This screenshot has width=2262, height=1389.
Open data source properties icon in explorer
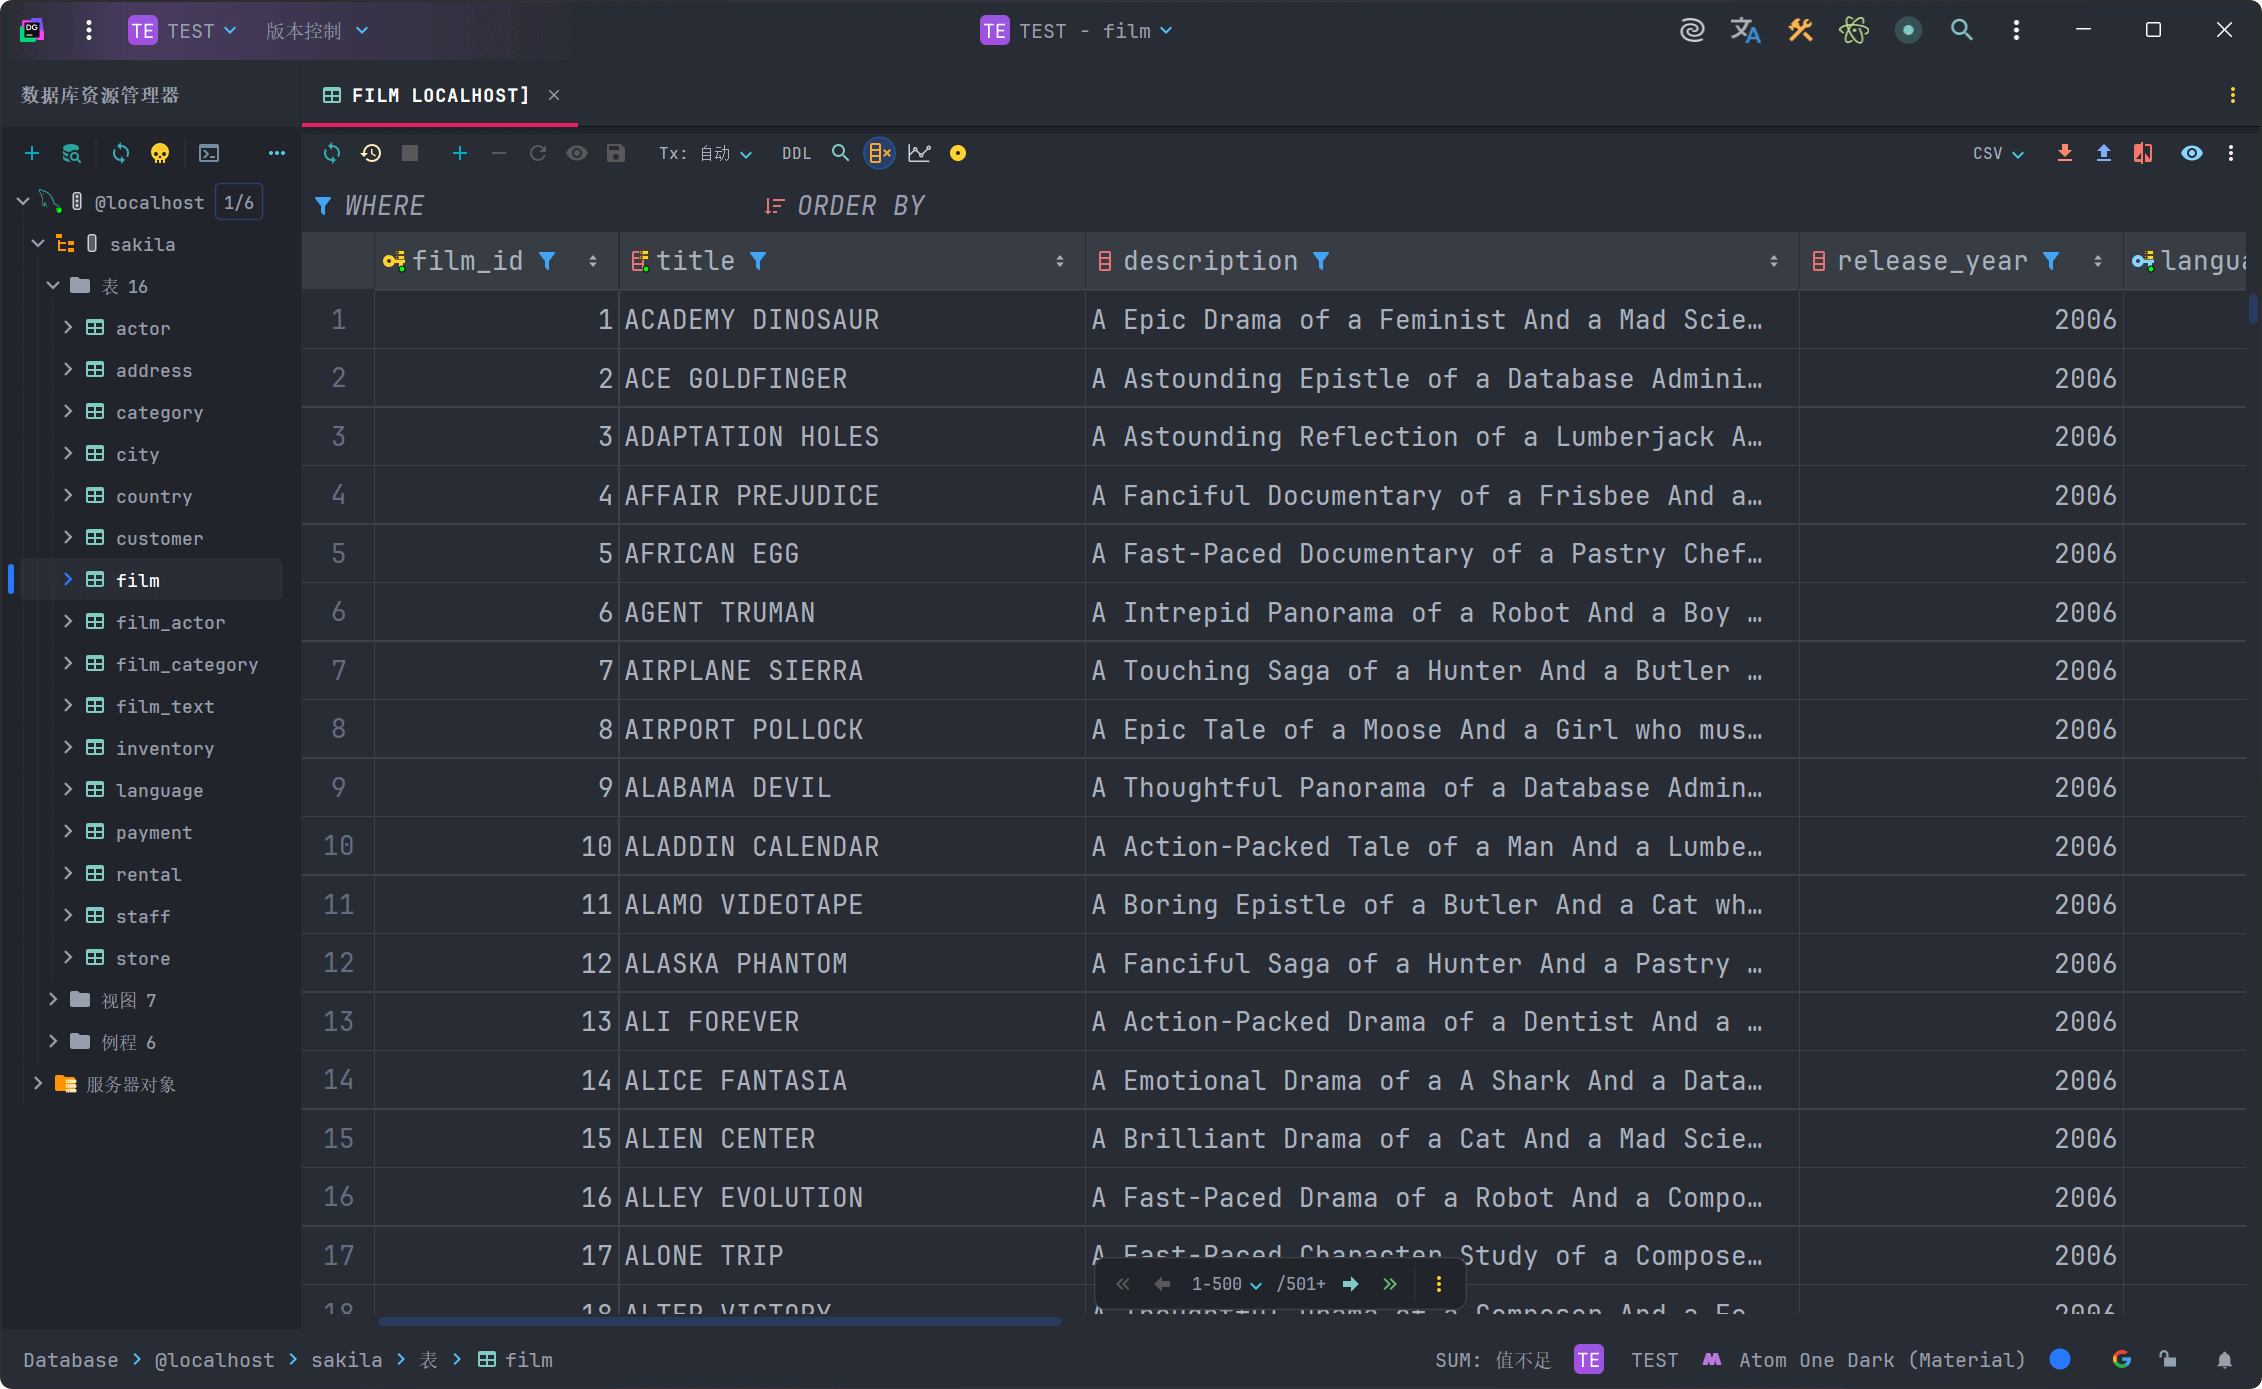pyautogui.click(x=71, y=153)
